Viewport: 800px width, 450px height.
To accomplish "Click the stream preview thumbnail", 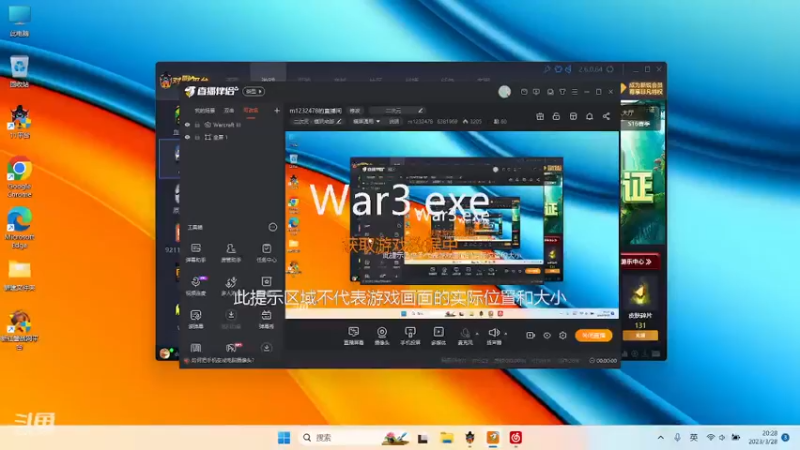I will pyautogui.click(x=452, y=225).
